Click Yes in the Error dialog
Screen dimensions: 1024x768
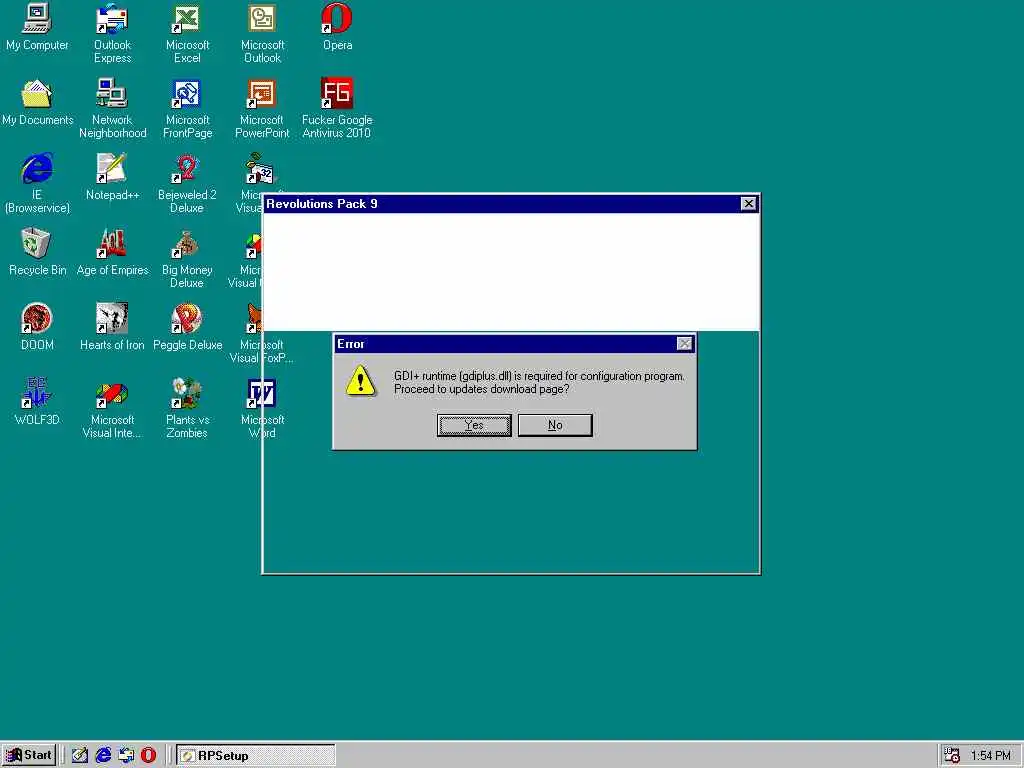click(474, 425)
